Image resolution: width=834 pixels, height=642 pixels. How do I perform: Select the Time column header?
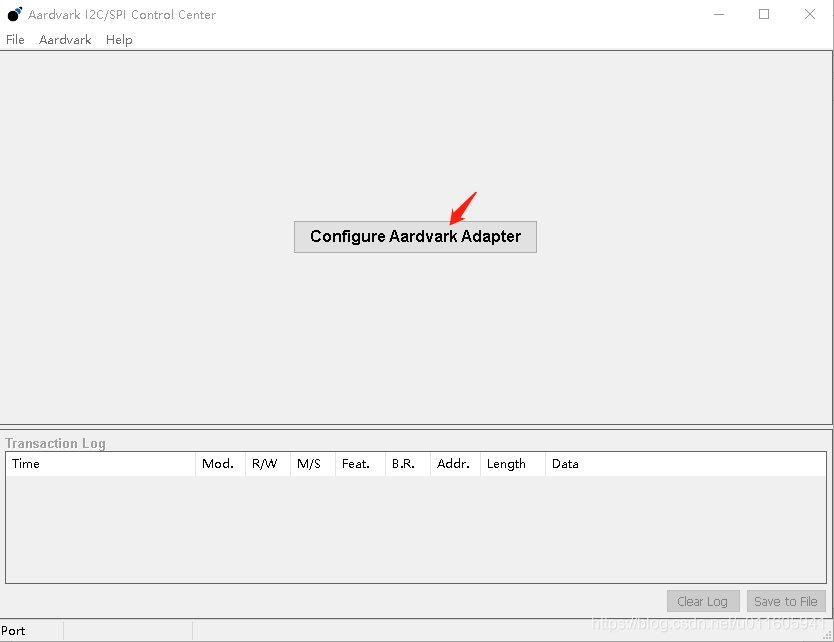click(x=101, y=464)
